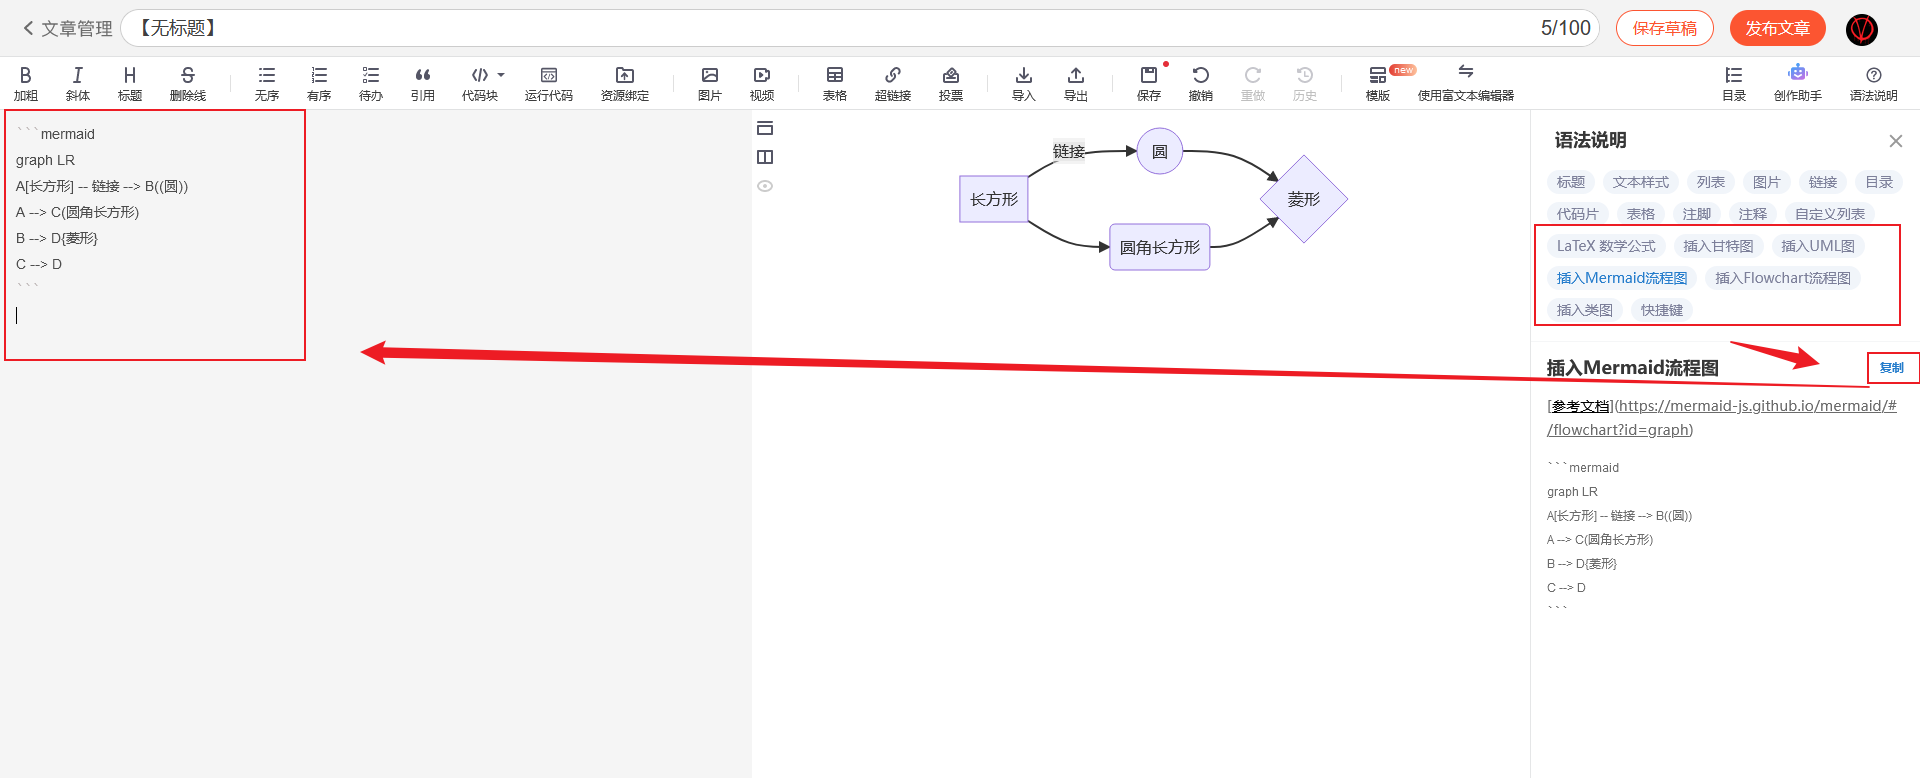Viewport: 1920px width, 778px height.
Task: Toggle table of contents (目录) in toolbar
Action: [x=1734, y=83]
